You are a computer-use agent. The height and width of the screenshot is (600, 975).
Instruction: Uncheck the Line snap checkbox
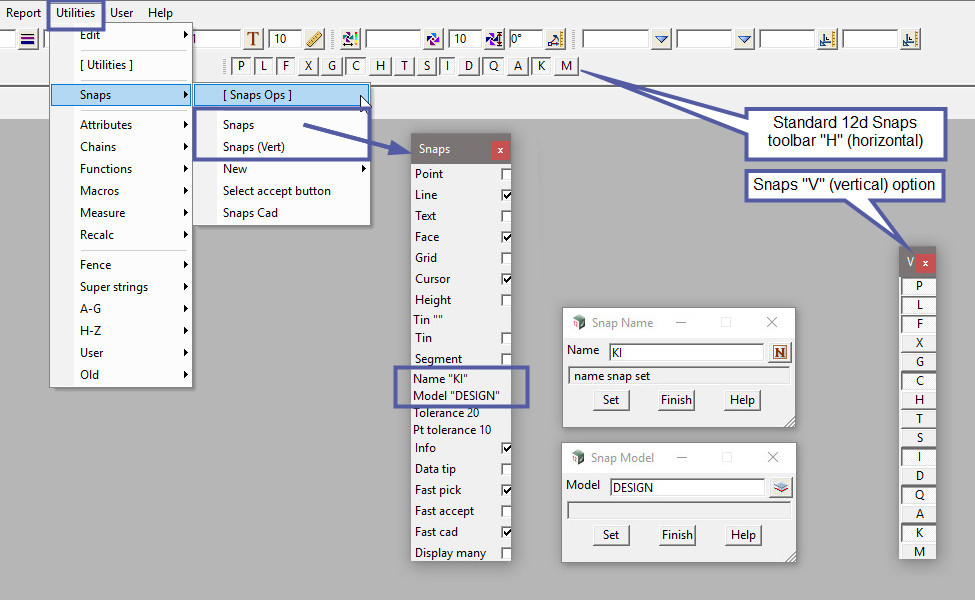pyautogui.click(x=507, y=195)
